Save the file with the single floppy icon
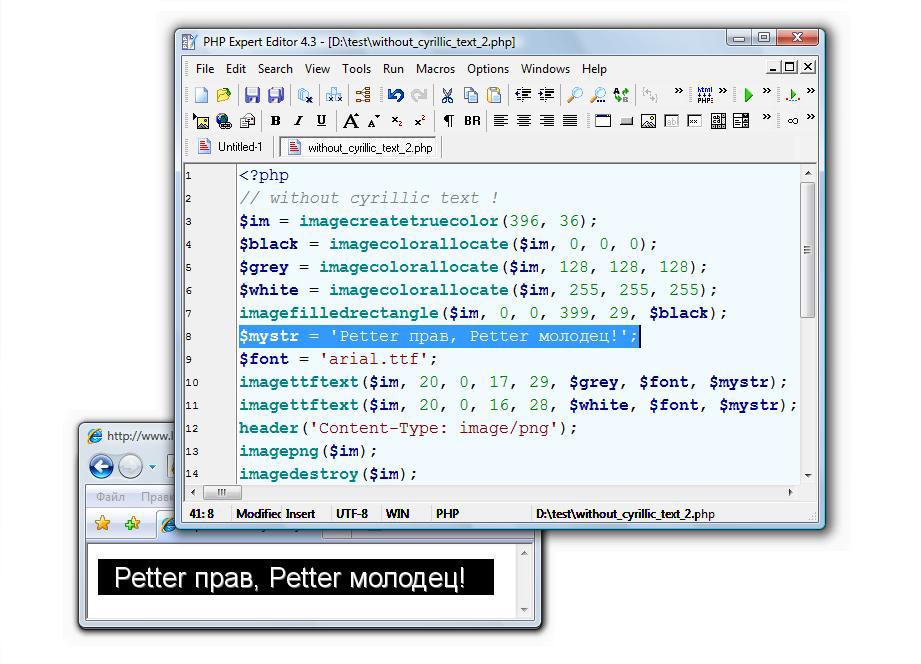Image resolution: width=921 pixels, height=664 pixels. tap(253, 95)
